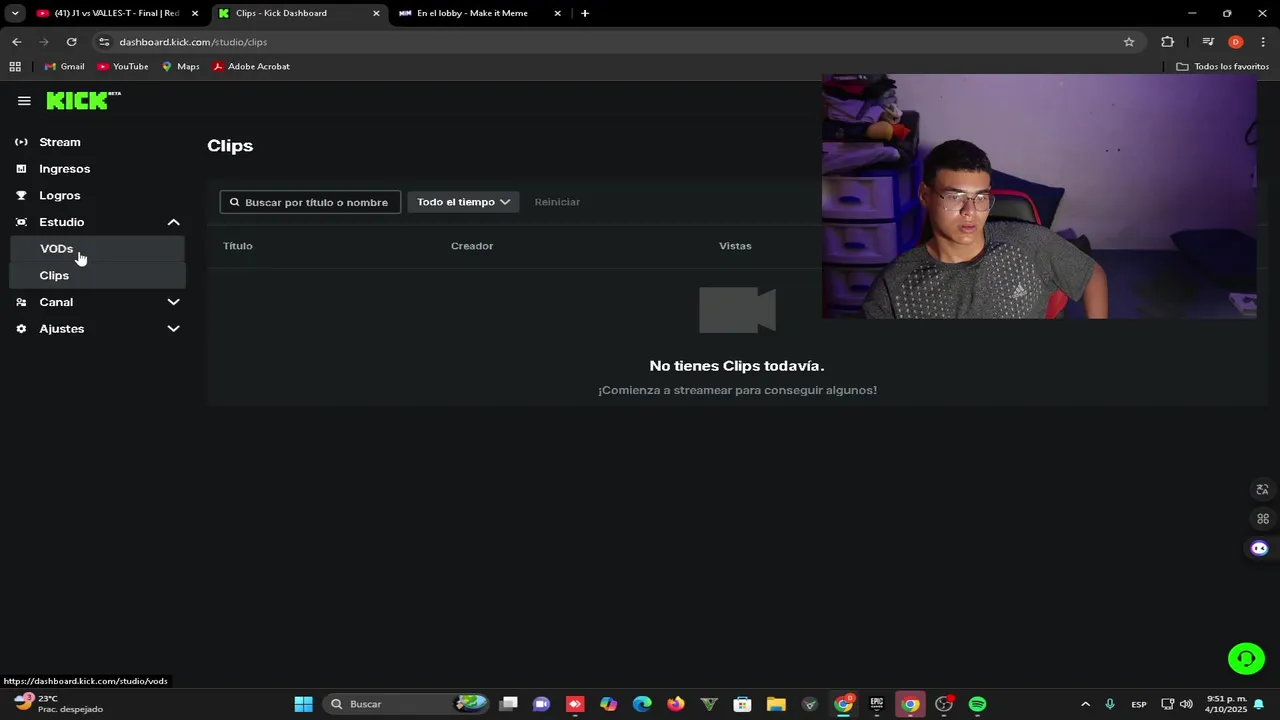Open the Windows Start menu
Viewport: 1280px width, 720px height.
tap(303, 704)
